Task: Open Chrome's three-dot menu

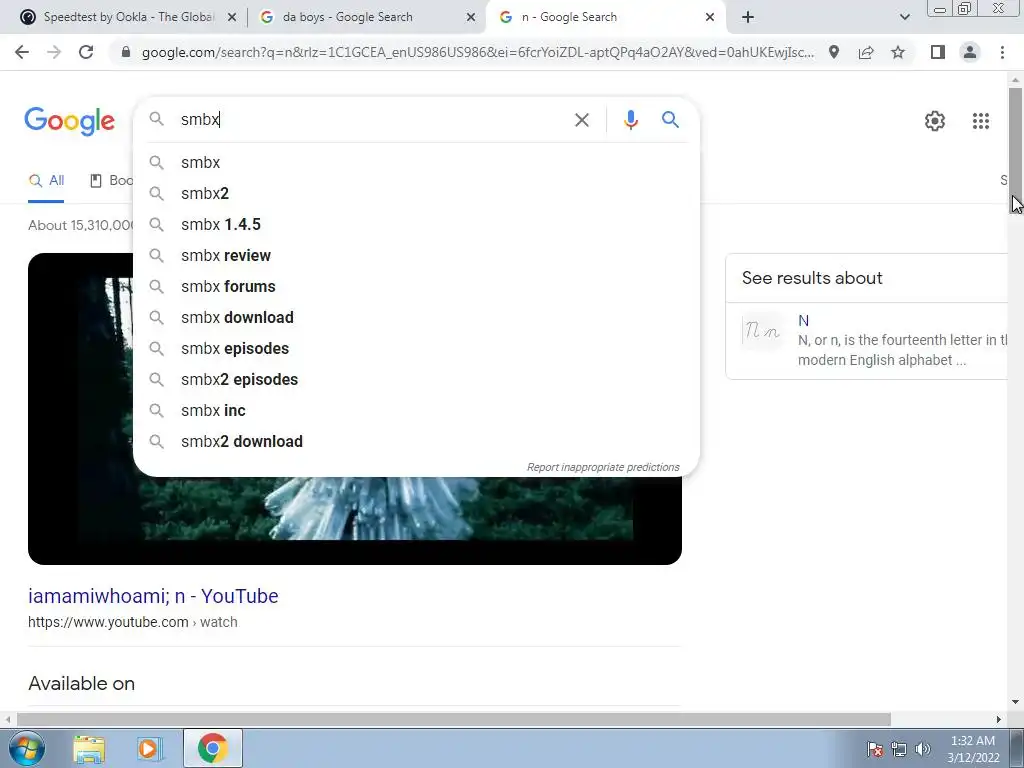Action: (1002, 52)
